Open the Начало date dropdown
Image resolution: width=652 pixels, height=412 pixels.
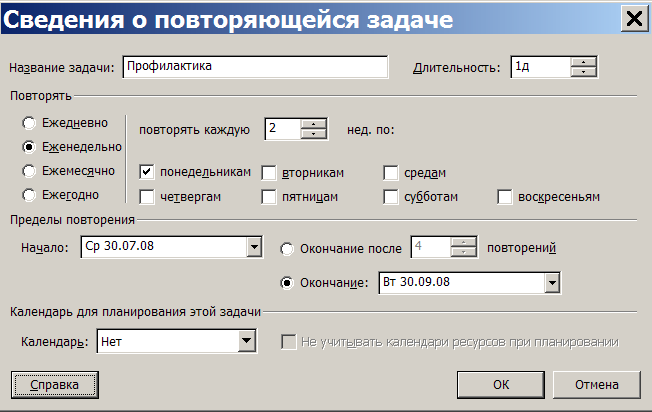(254, 247)
